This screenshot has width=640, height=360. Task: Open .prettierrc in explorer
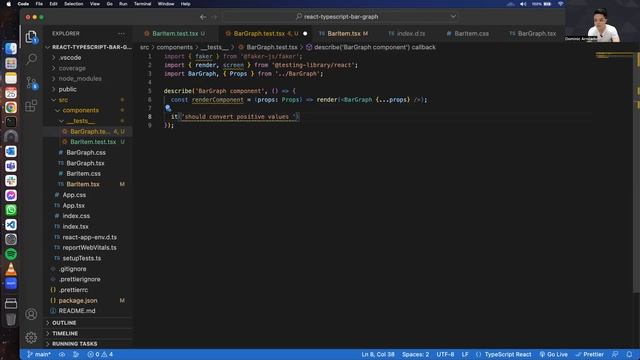point(73,290)
